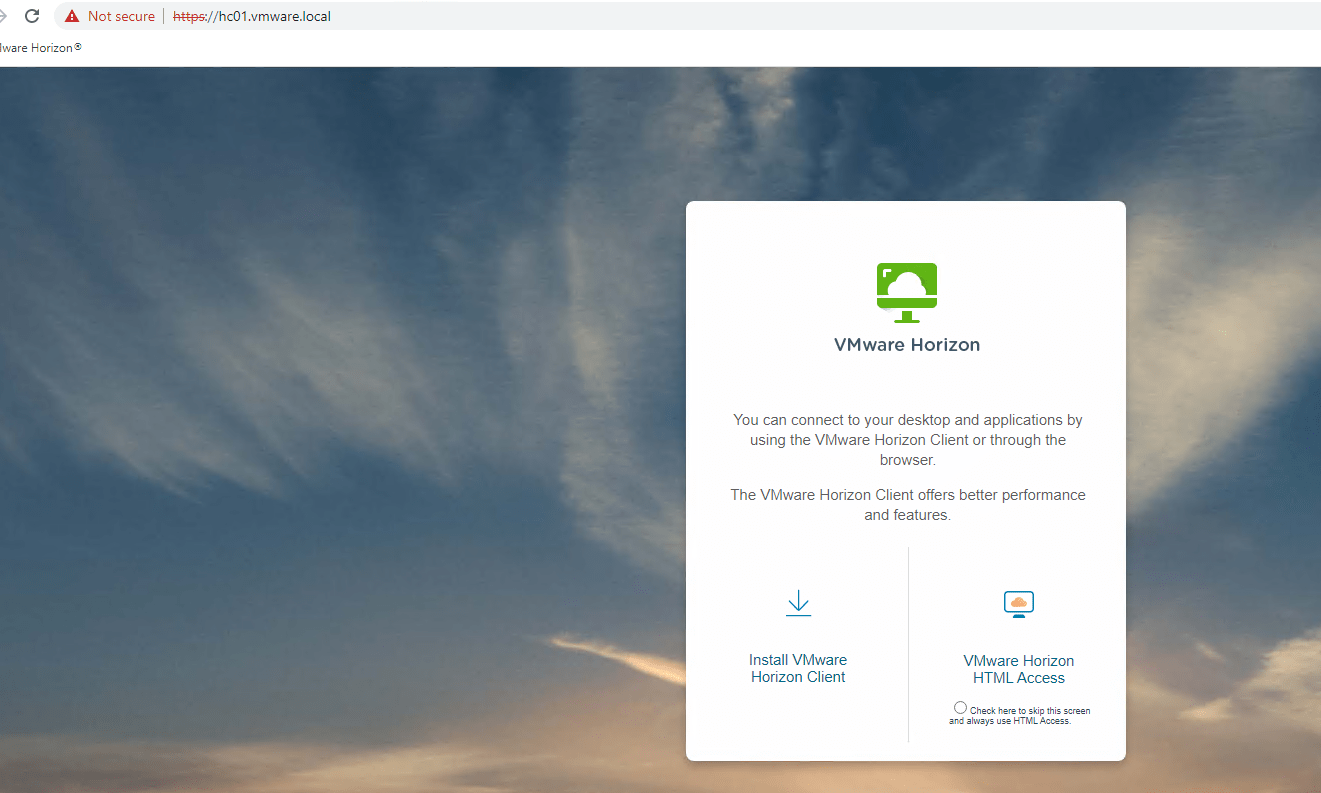Click the orange cloud inside the HTML Access monitor icon

[x=1018, y=602]
